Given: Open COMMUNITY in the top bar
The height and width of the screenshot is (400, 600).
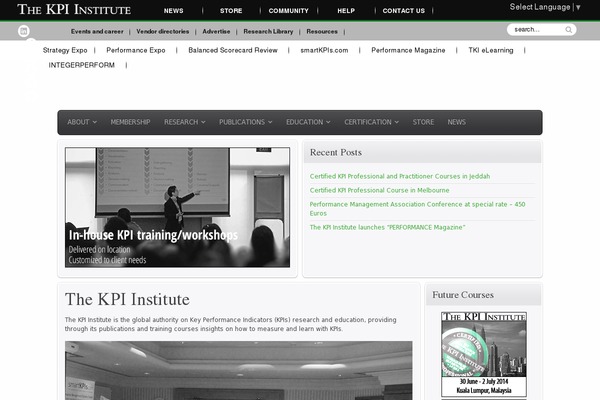Looking at the screenshot, I should click(x=289, y=11).
